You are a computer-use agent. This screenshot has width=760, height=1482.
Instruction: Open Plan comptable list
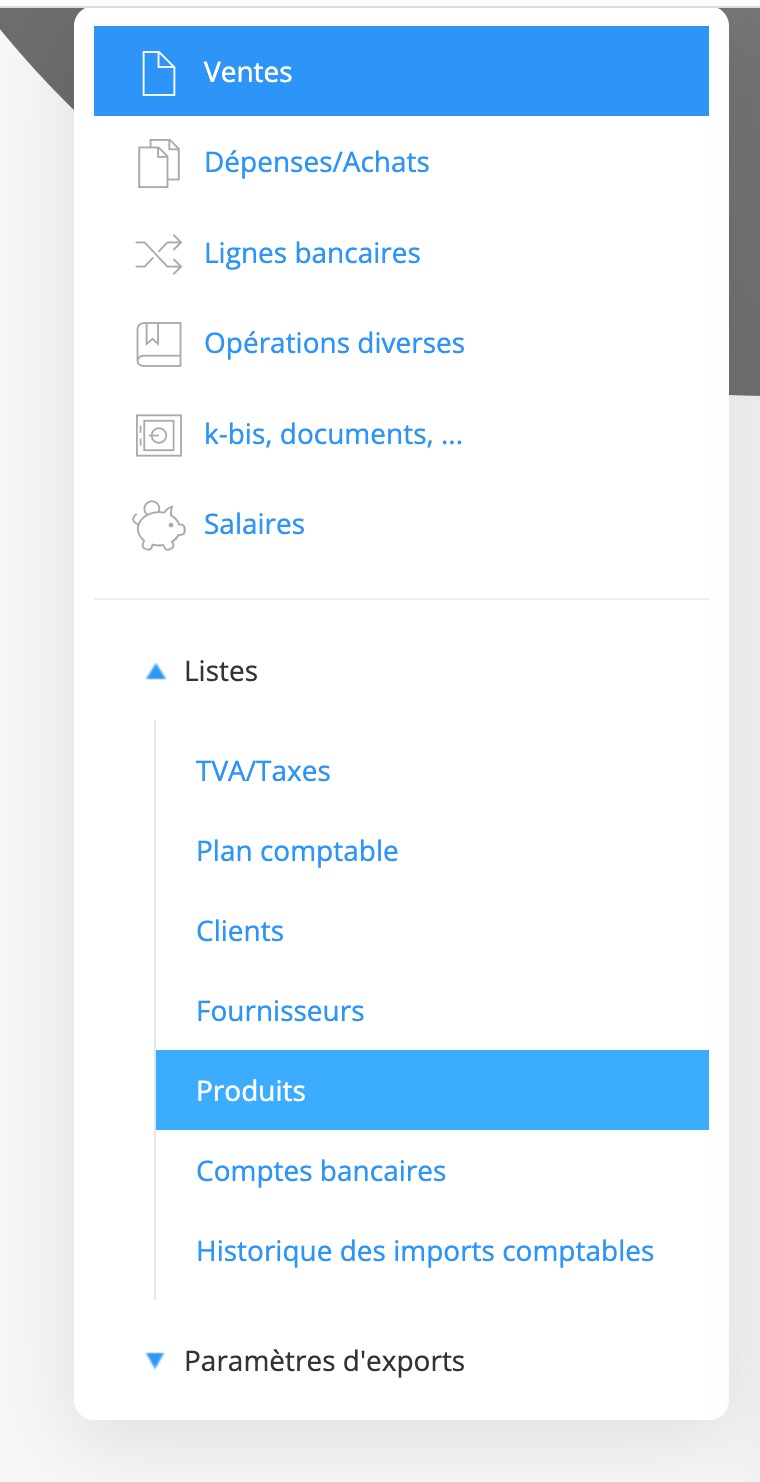pyautogui.click(x=297, y=851)
